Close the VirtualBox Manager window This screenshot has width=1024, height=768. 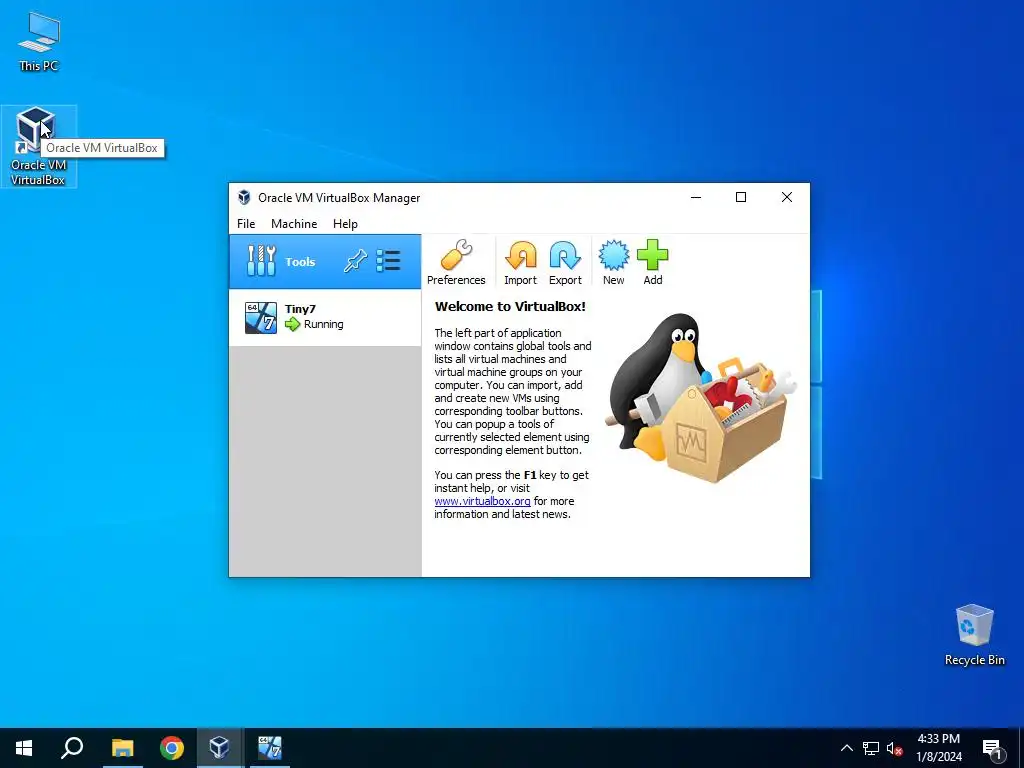pos(787,197)
